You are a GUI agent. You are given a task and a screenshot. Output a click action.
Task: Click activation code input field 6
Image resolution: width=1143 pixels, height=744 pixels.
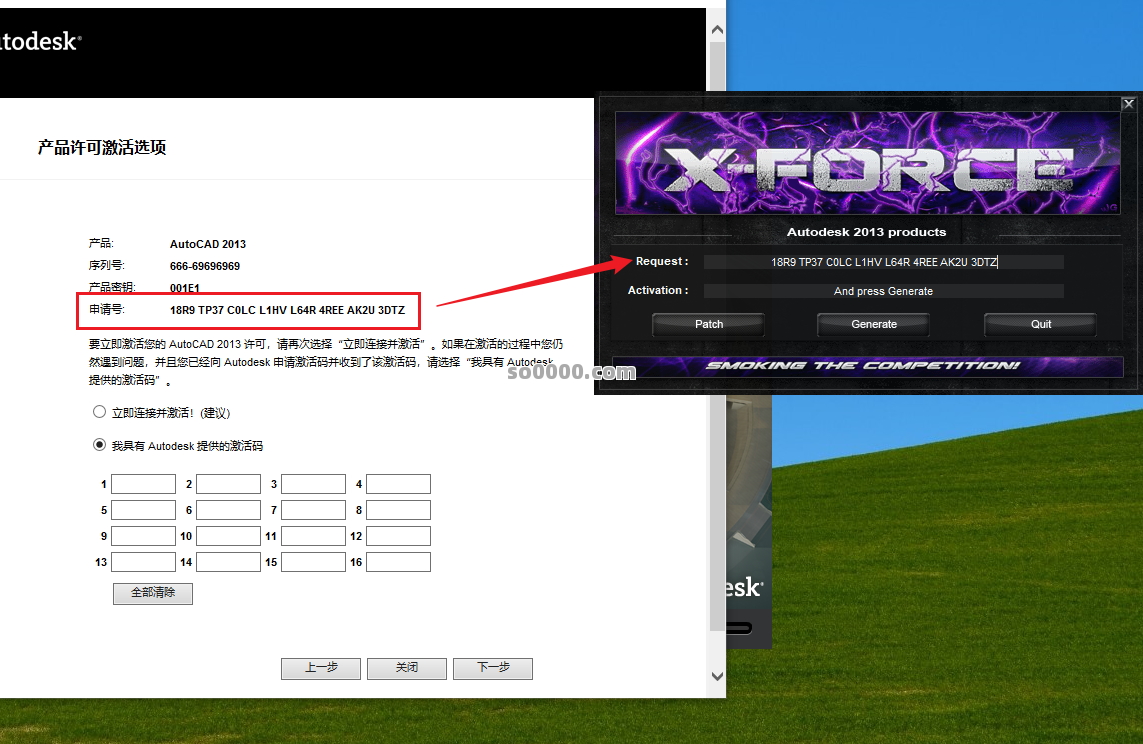228,510
